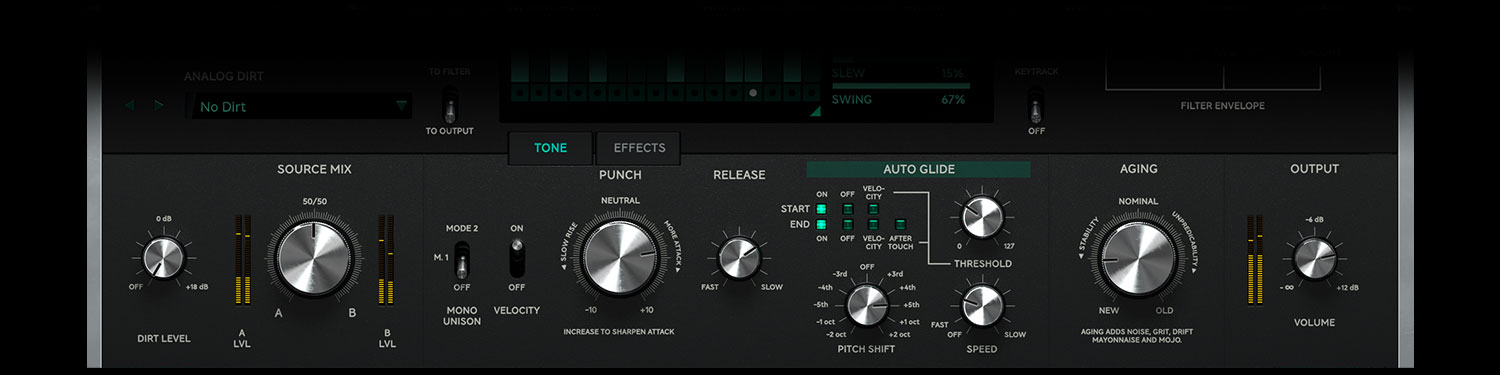
Task: Enable Auto Glide START ON light
Action: (x=823, y=209)
